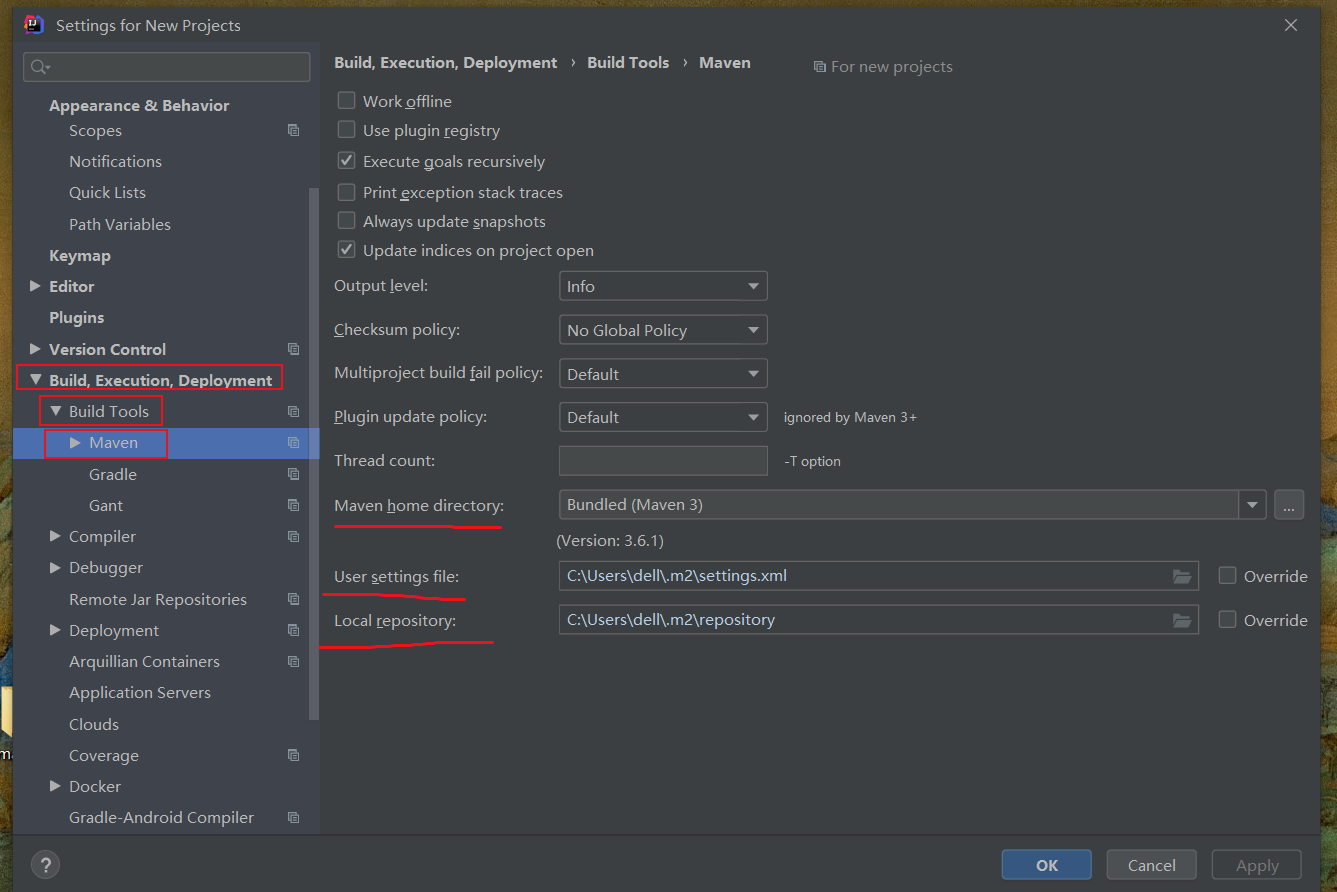Viewport: 1337px width, 892px height.
Task: Click the project-level icon beside Deployment
Action: point(293,630)
